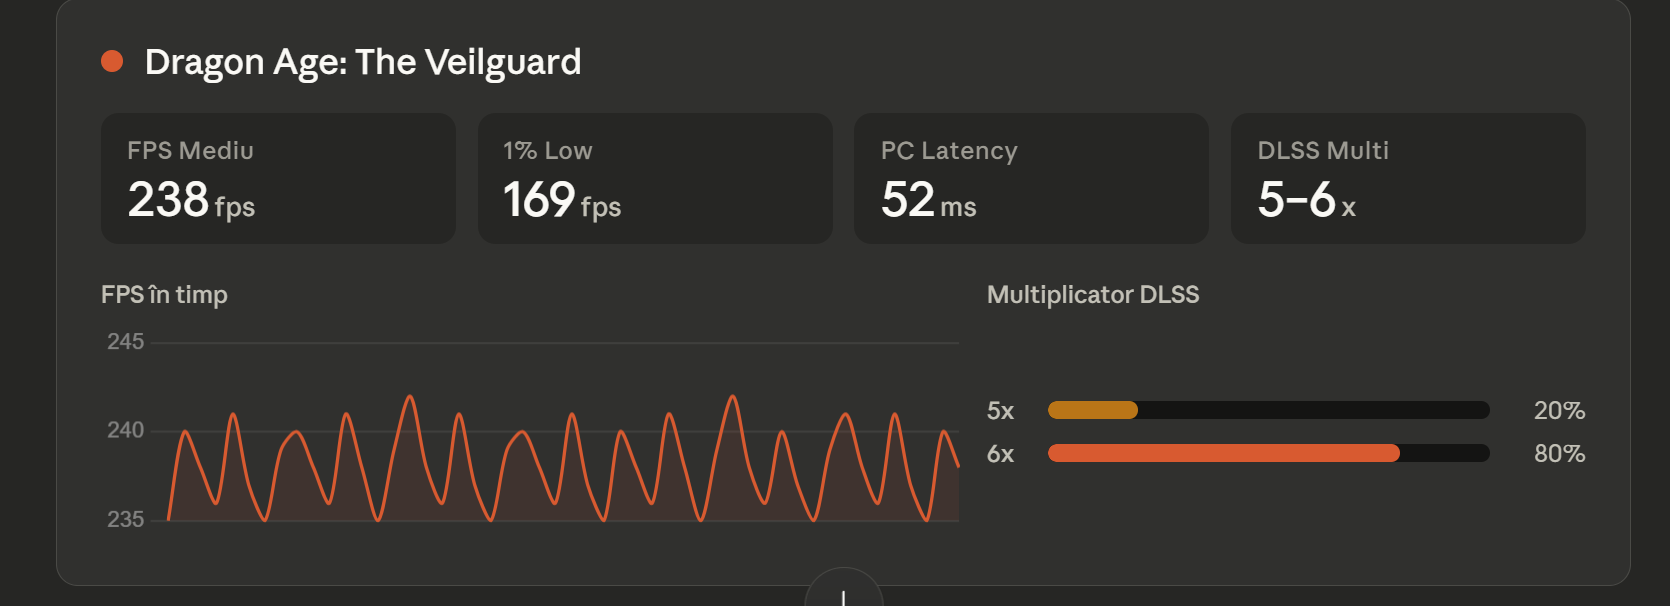Click the 235 axis label
The height and width of the screenshot is (606, 1670).
pos(126,519)
